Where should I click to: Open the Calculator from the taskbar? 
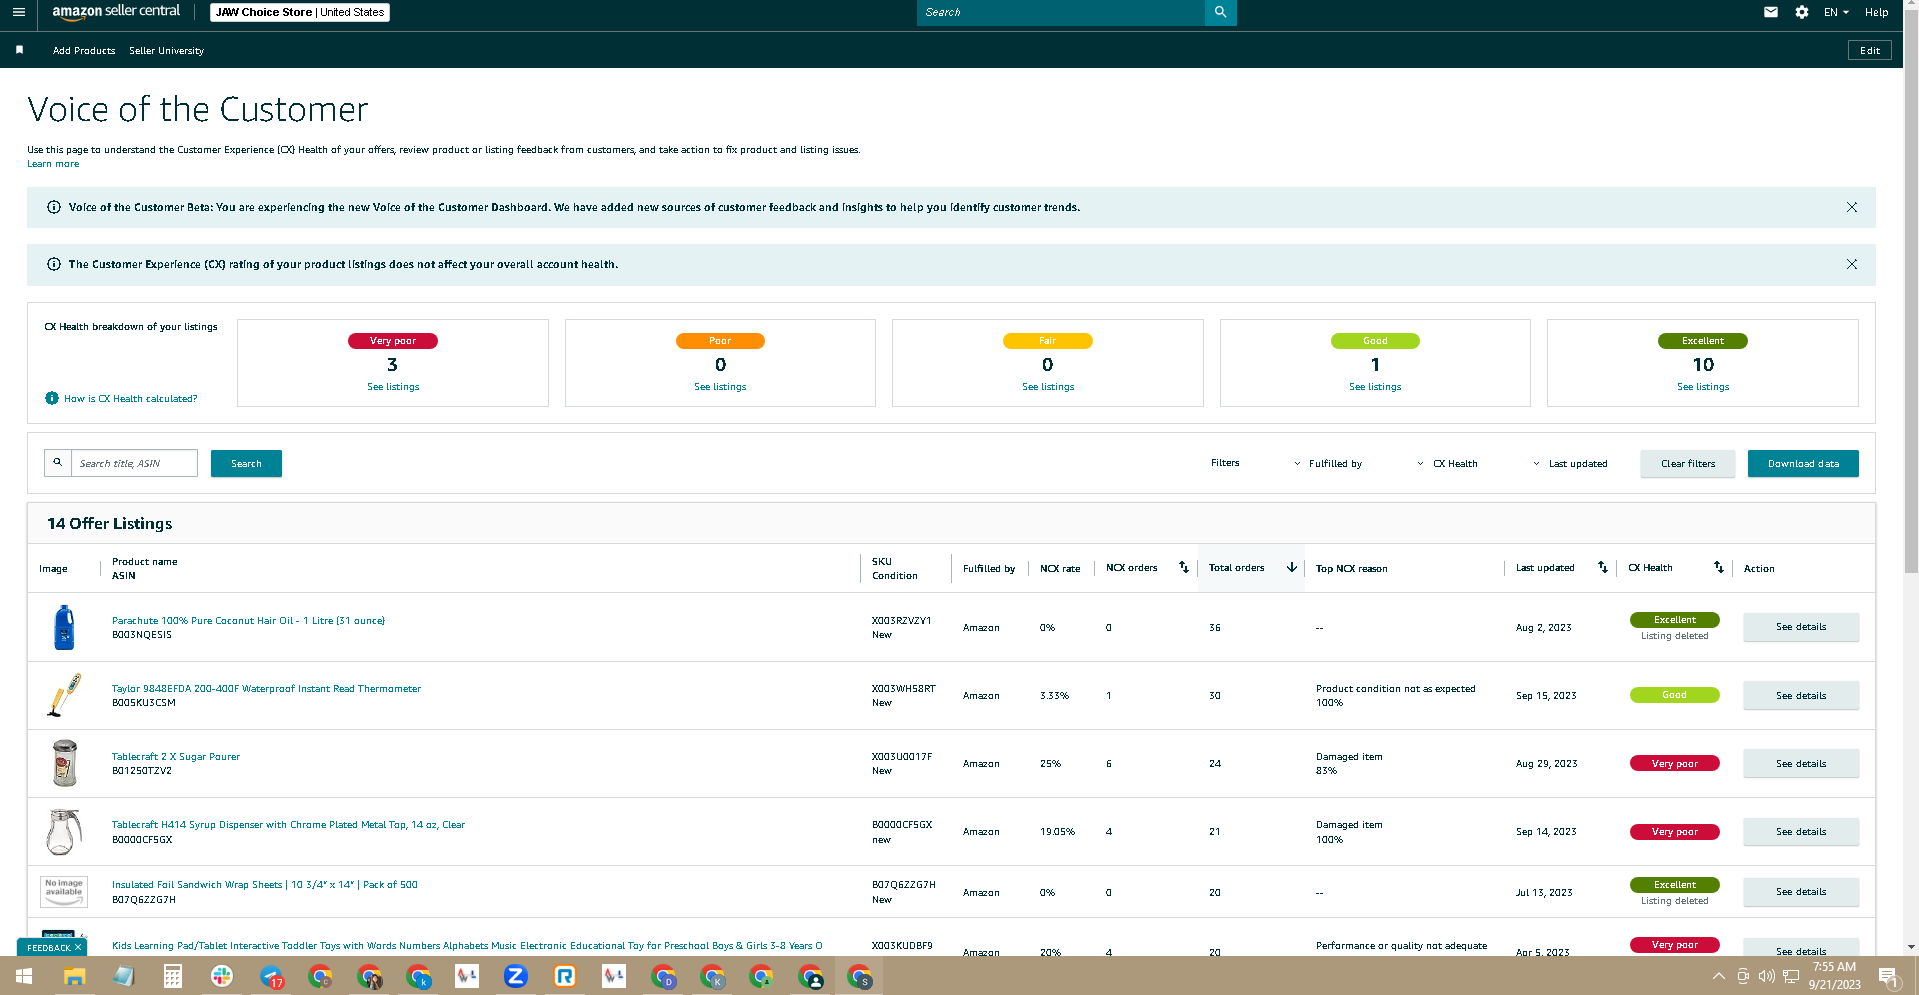172,976
